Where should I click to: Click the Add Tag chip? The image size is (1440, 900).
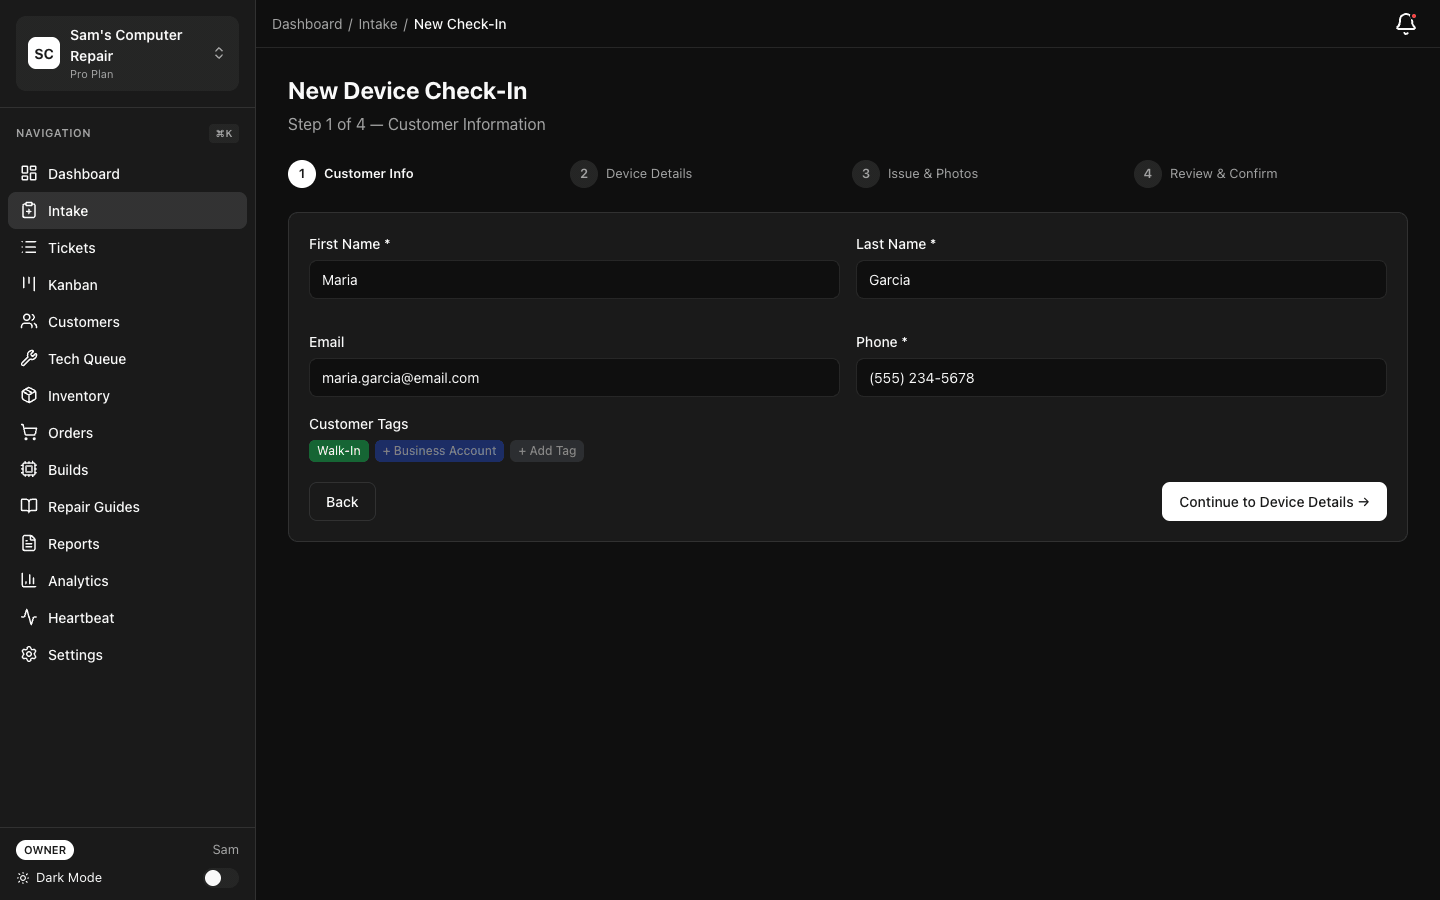point(547,451)
